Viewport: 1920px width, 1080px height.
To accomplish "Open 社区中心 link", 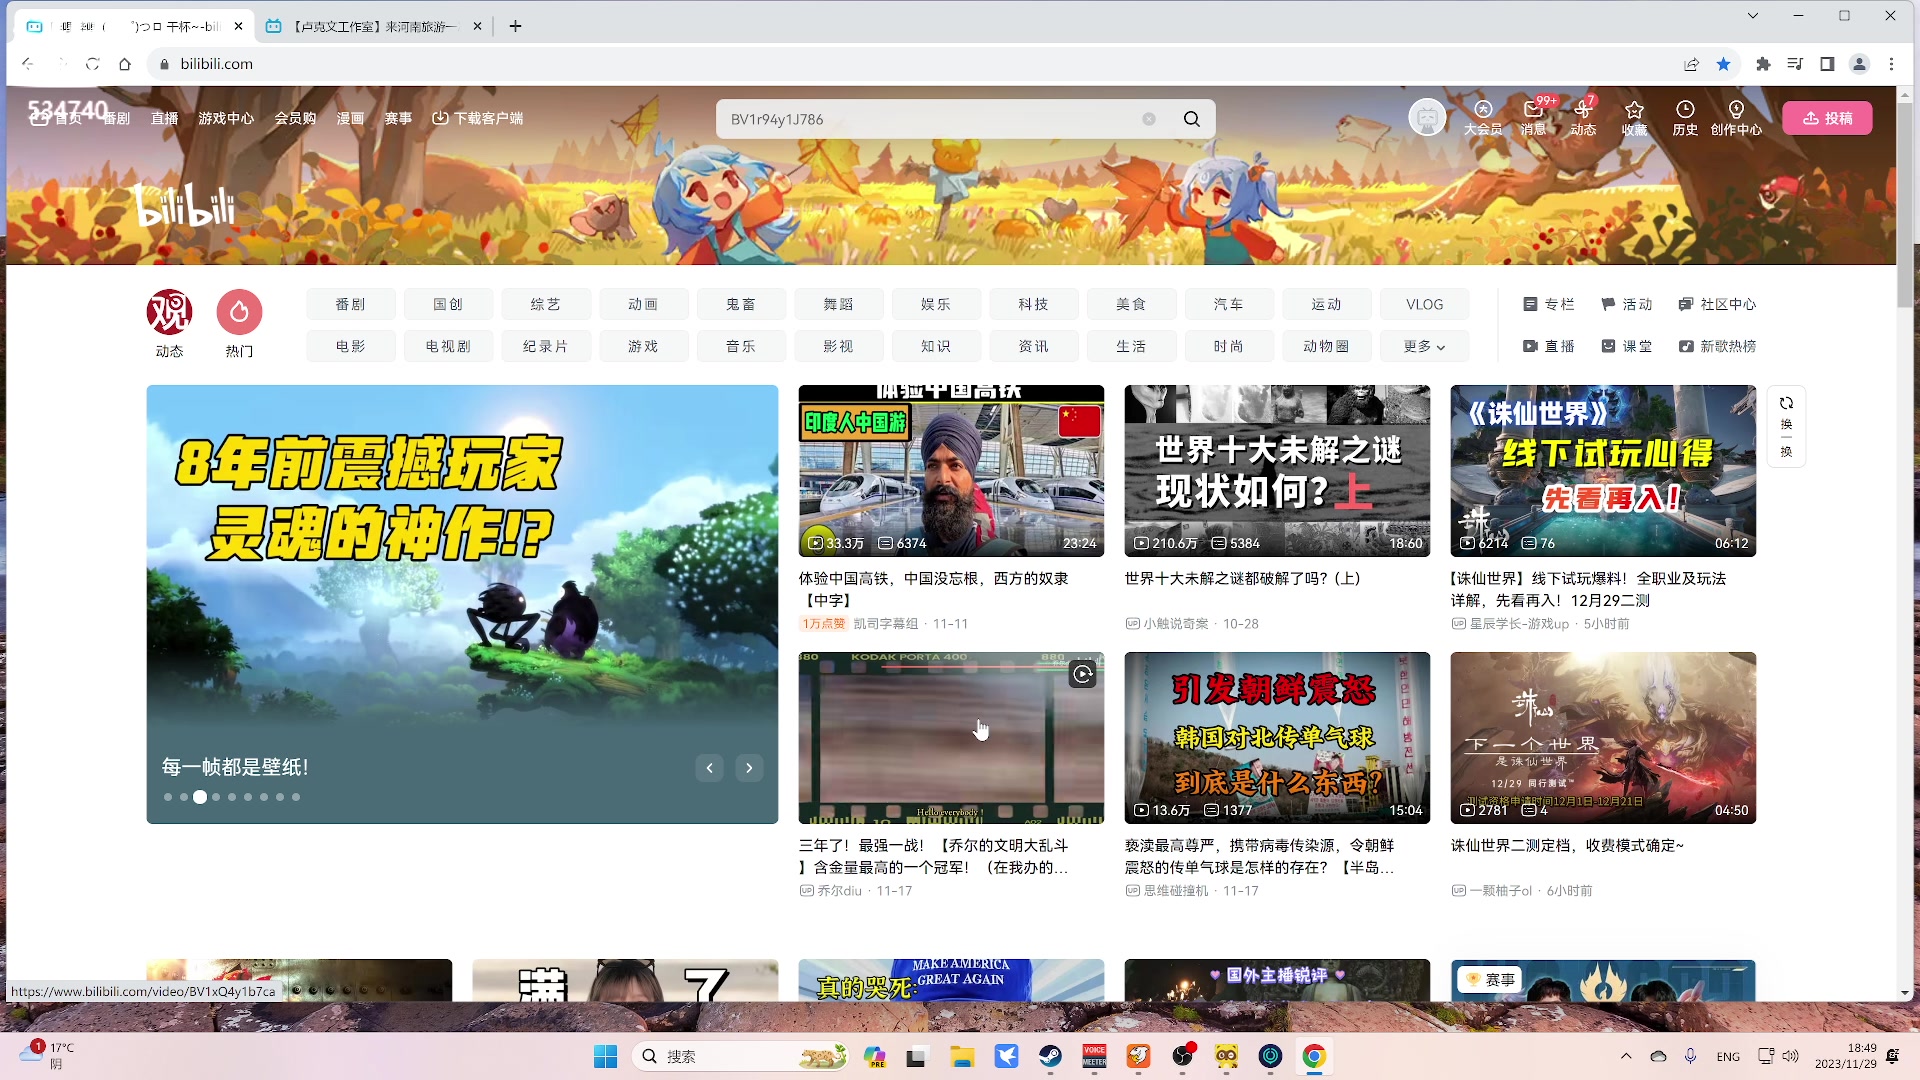I will tap(1717, 304).
